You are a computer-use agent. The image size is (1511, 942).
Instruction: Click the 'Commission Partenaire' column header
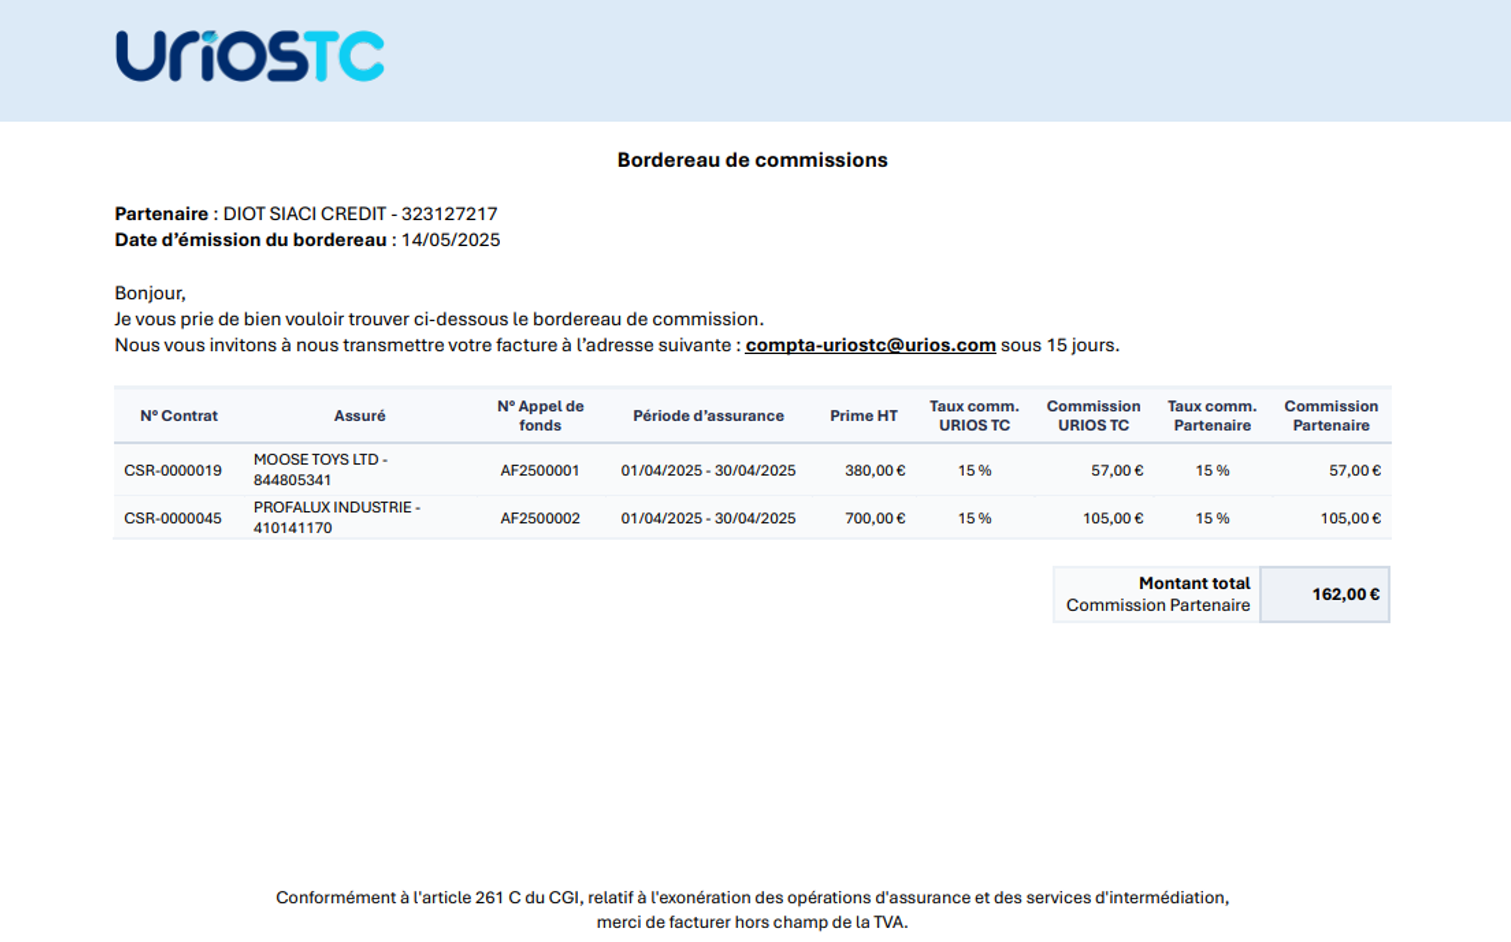coord(1331,416)
